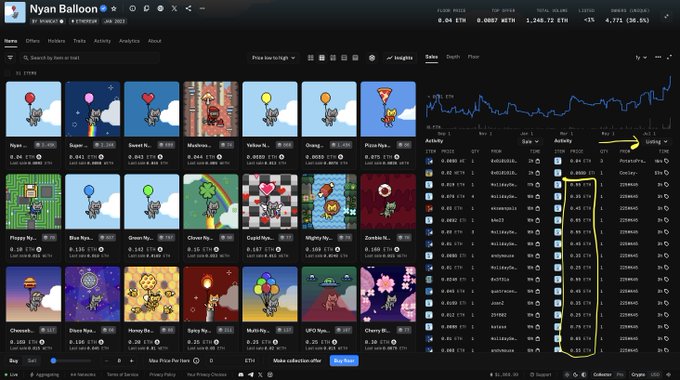
Task: Expand the chart to fullscreen icon
Action: click(x=669, y=57)
